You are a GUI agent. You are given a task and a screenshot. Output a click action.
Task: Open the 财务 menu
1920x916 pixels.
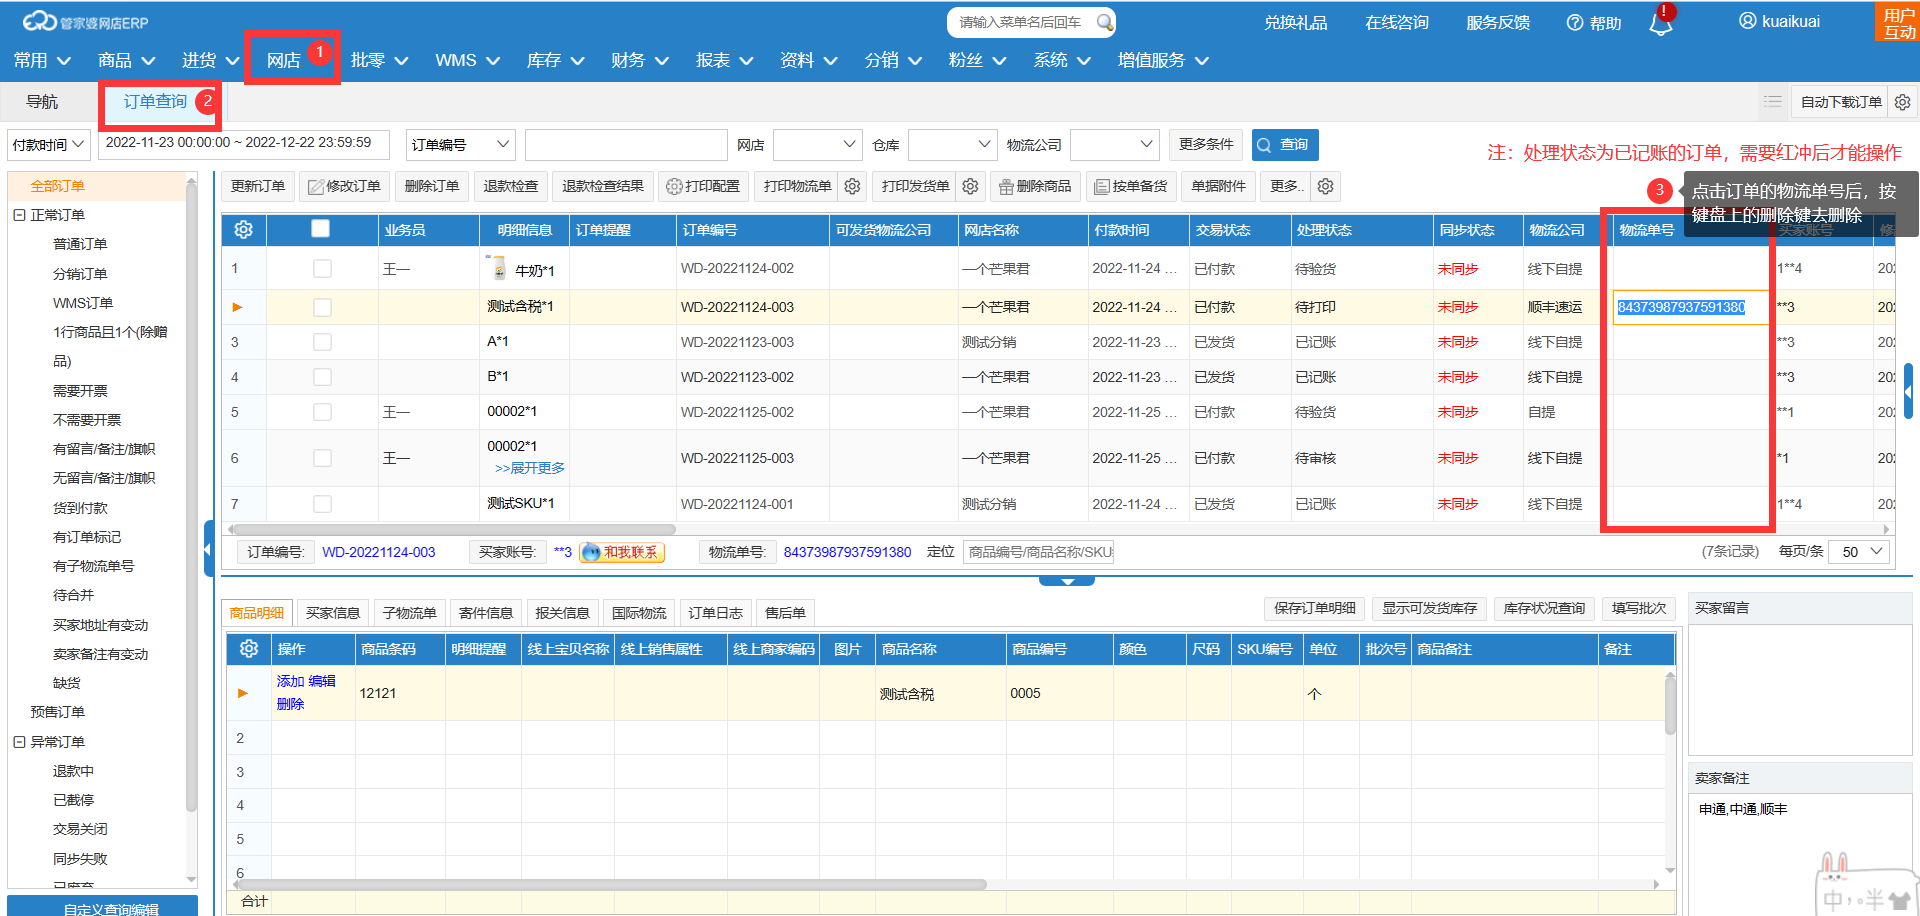(639, 61)
